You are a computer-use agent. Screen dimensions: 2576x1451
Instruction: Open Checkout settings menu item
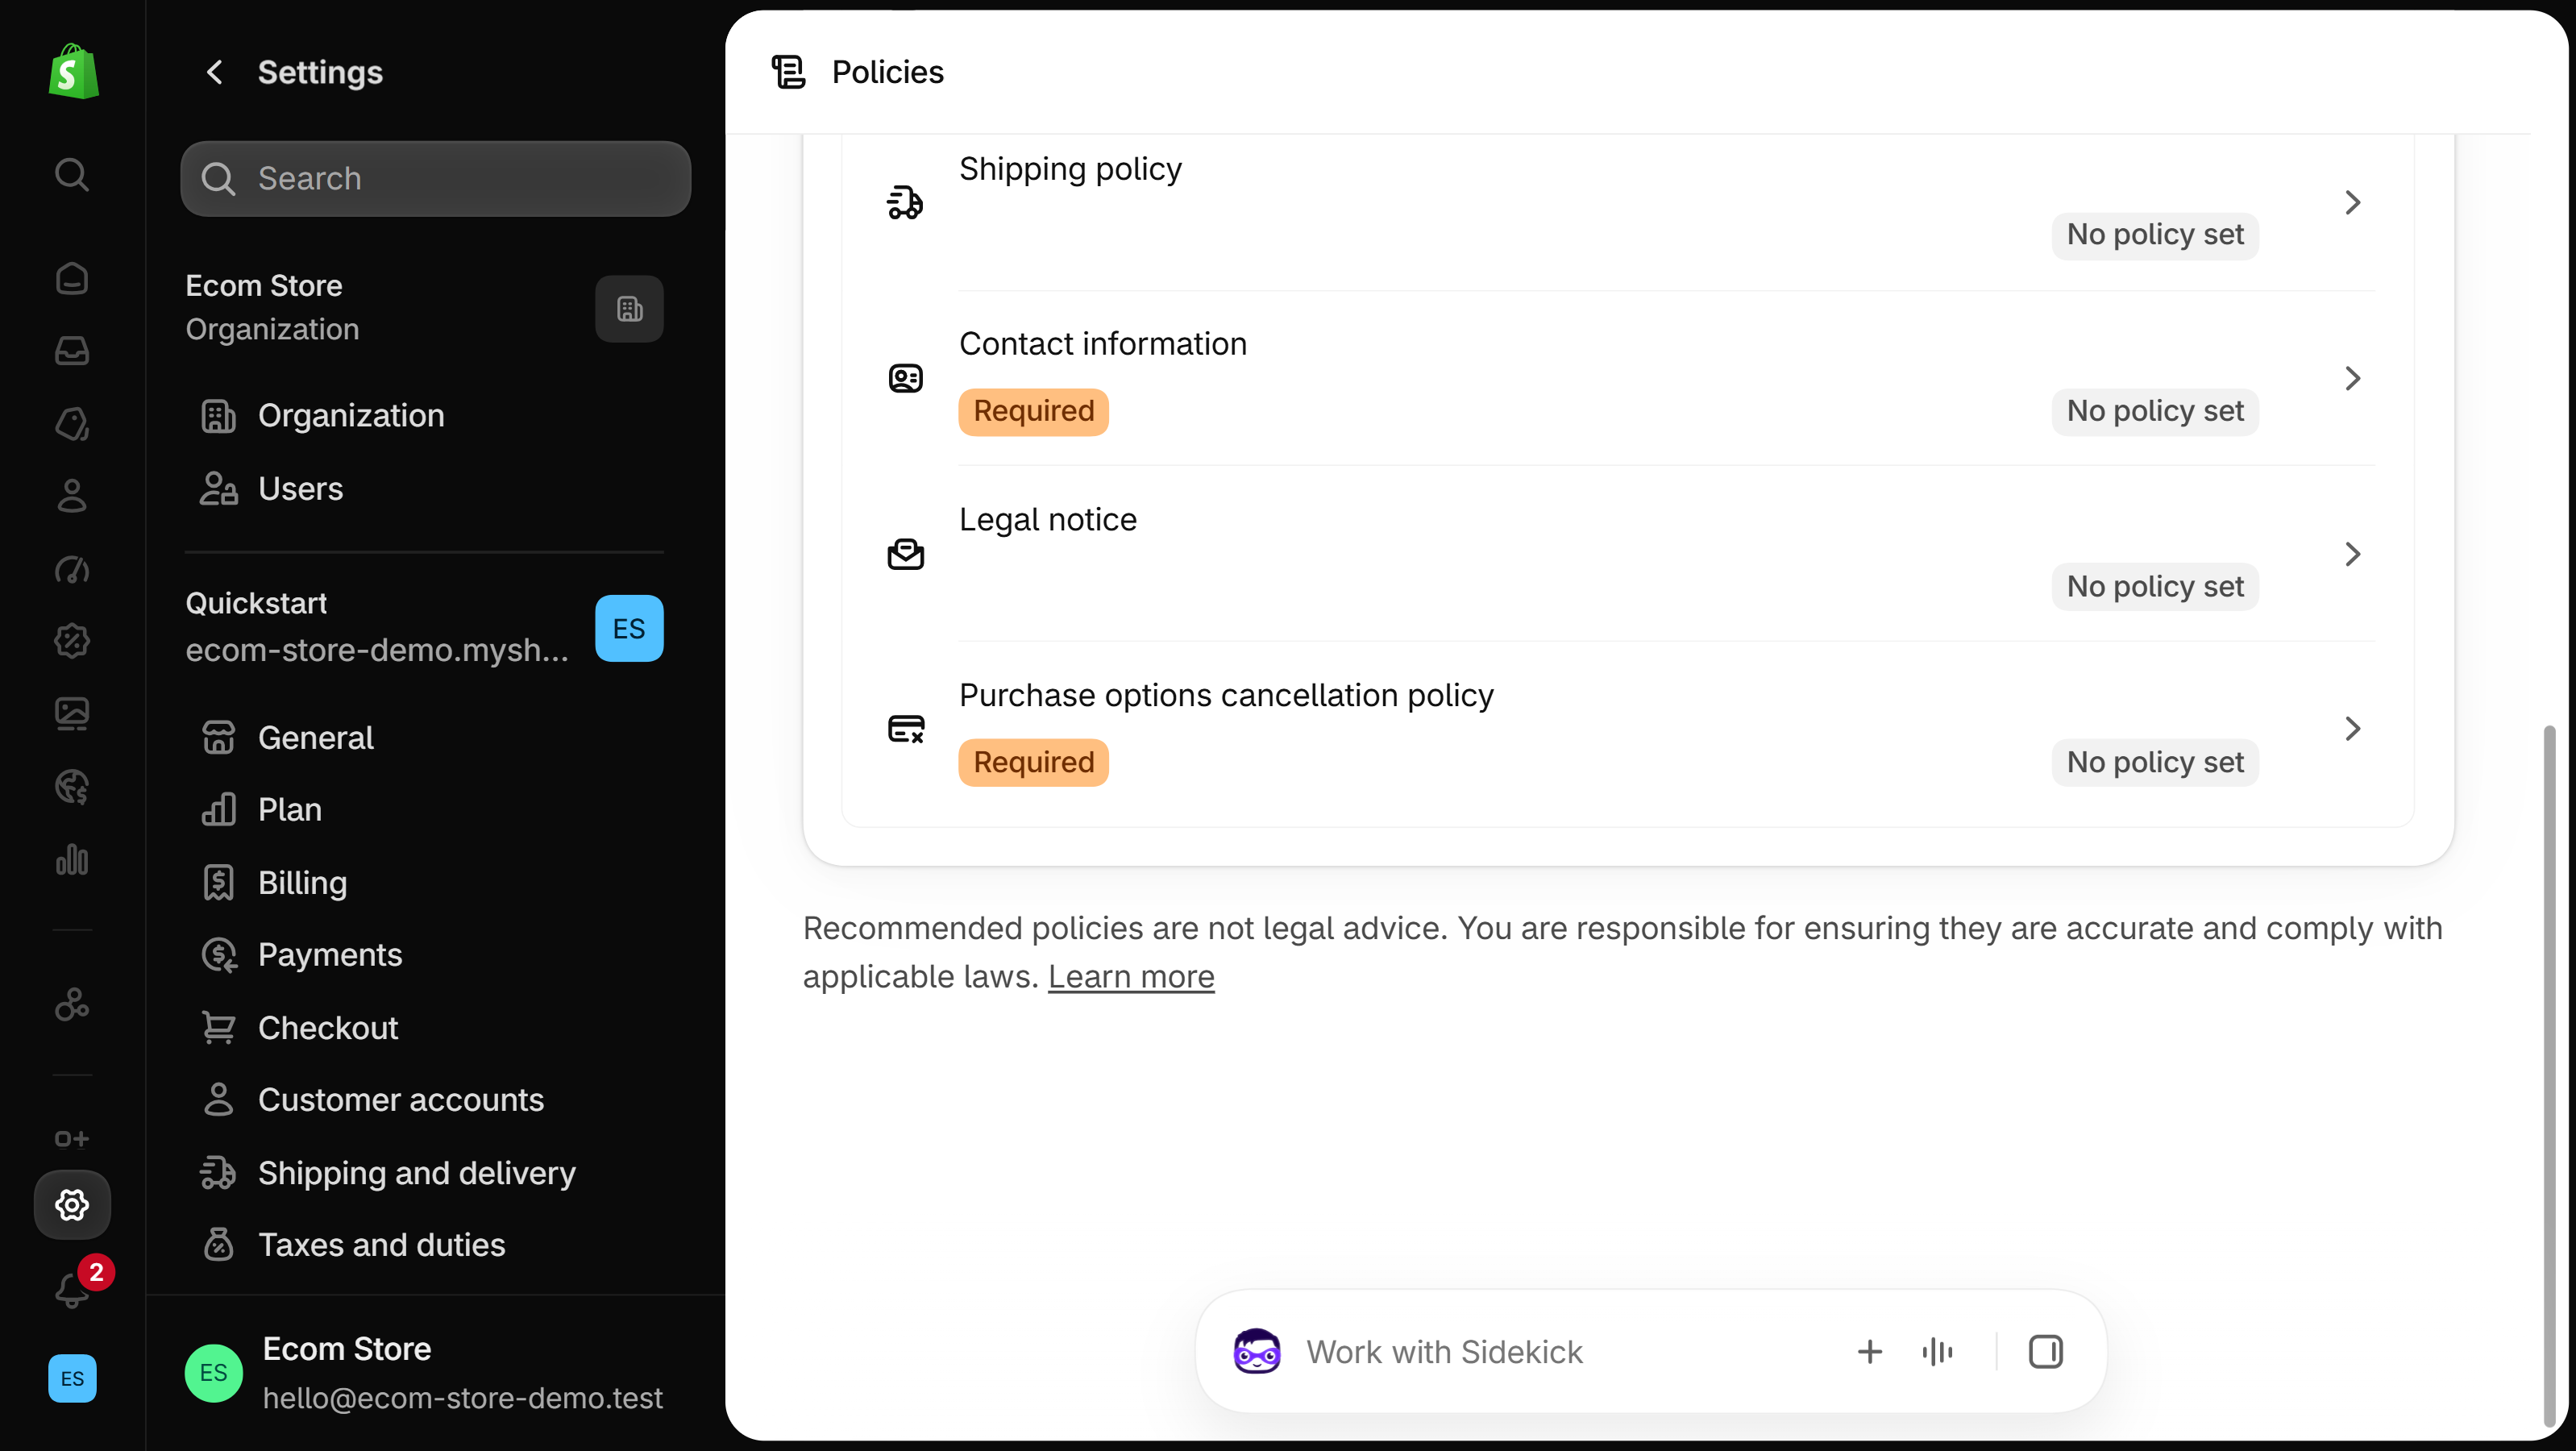tap(424, 1027)
